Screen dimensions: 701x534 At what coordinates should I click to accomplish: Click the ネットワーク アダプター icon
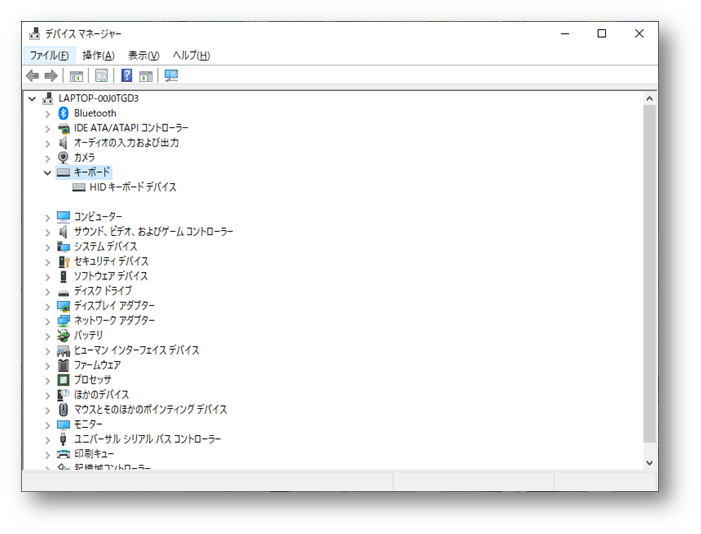pyautogui.click(x=63, y=321)
